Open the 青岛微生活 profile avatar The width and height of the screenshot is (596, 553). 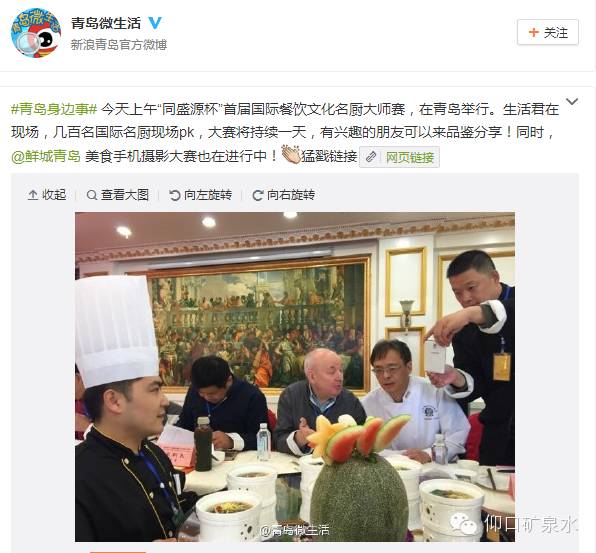[x=36, y=33]
